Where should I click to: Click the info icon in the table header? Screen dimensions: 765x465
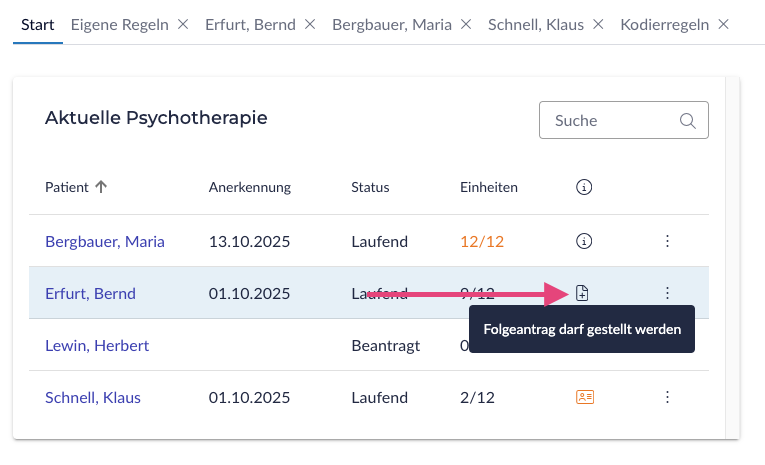pos(585,187)
